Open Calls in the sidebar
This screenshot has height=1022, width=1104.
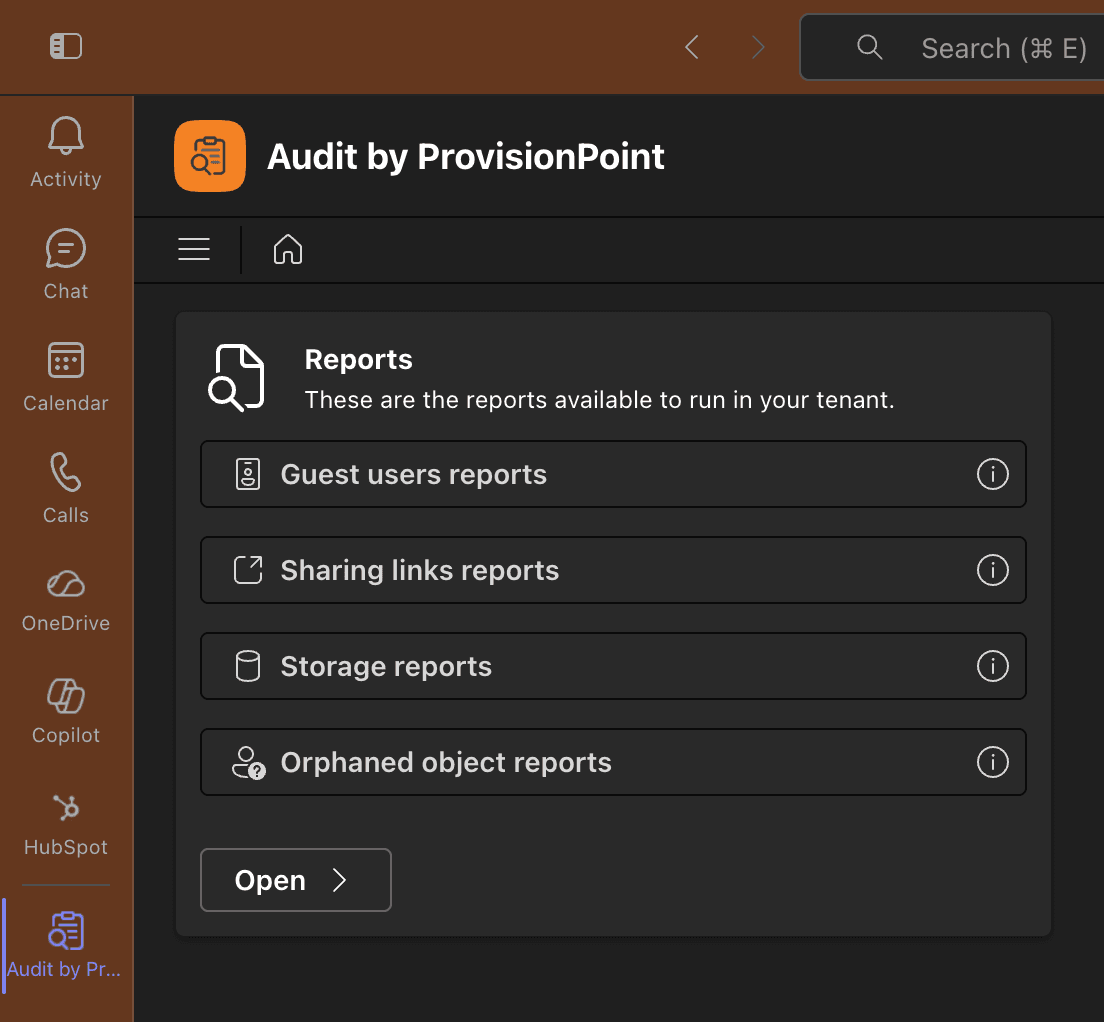click(65, 488)
